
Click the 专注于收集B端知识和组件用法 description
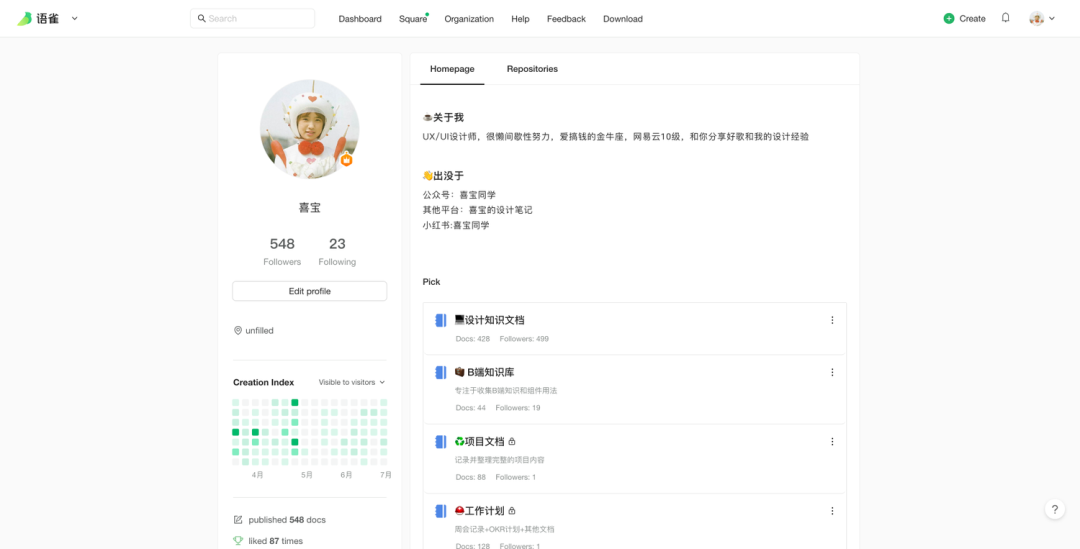coord(506,391)
